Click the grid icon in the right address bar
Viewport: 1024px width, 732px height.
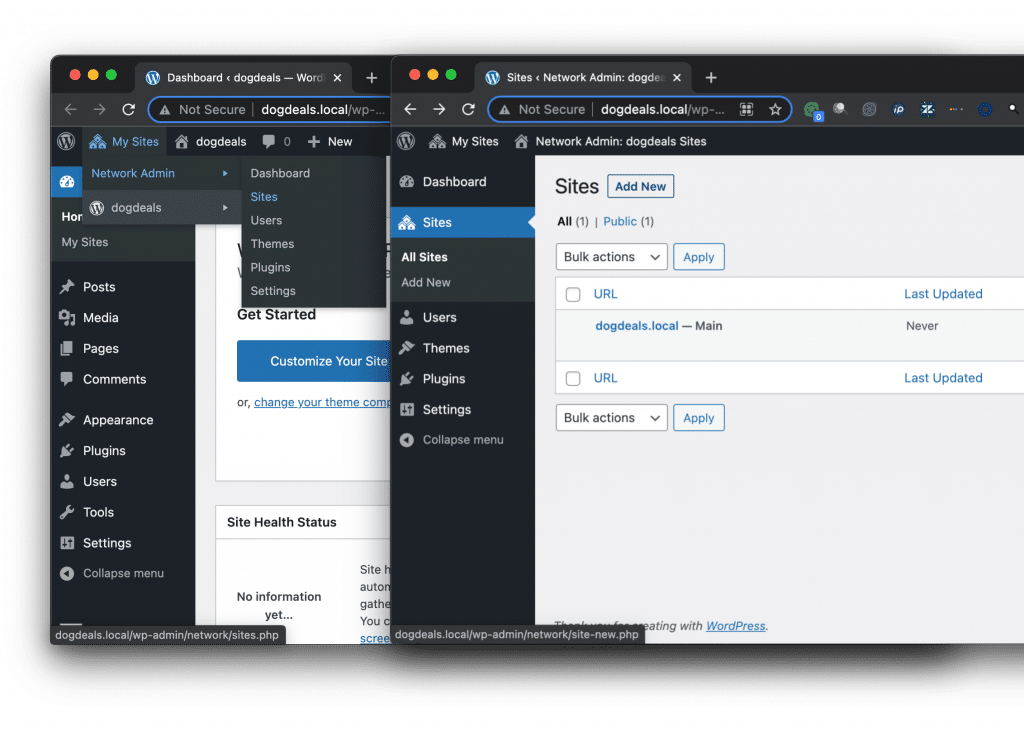click(746, 110)
